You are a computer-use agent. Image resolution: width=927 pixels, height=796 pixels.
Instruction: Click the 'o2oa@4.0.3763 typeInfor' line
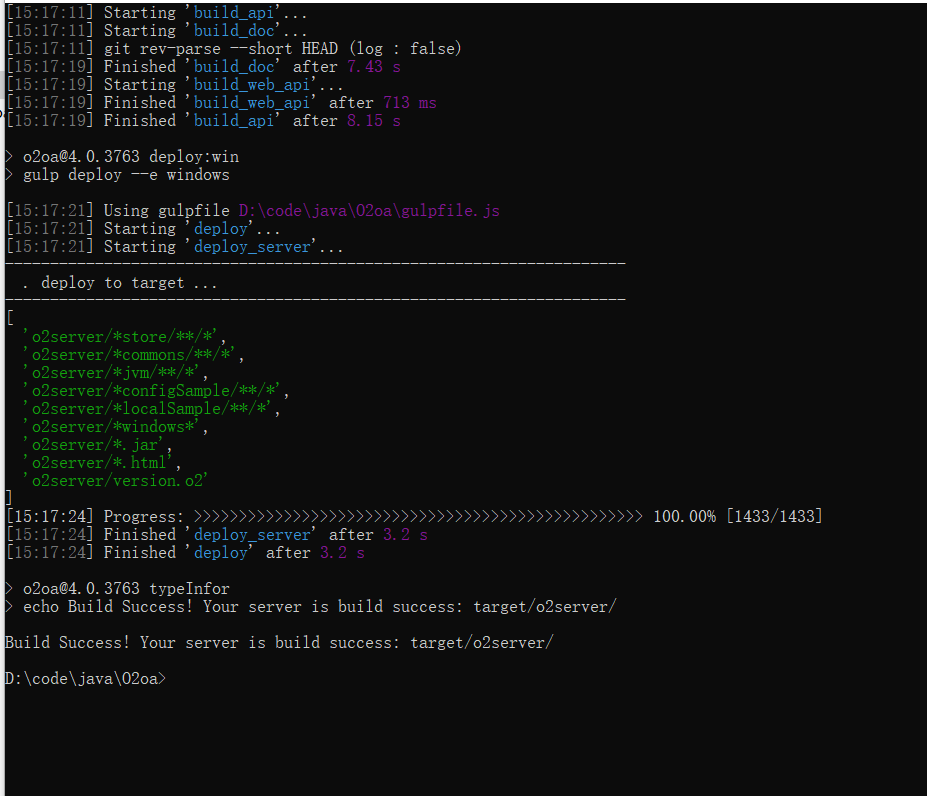click(x=126, y=589)
